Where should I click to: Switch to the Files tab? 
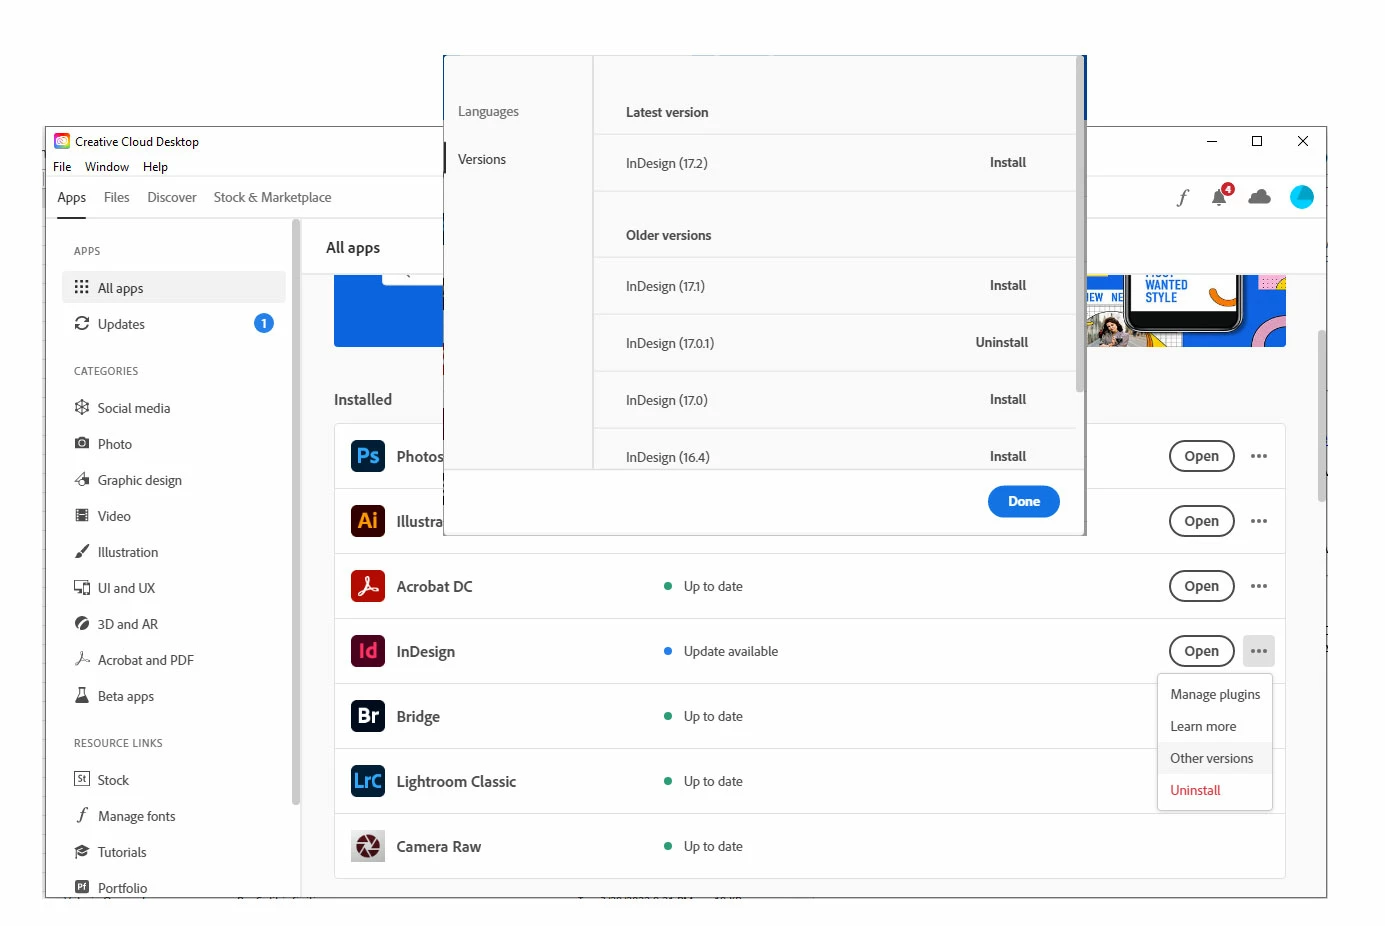(117, 197)
